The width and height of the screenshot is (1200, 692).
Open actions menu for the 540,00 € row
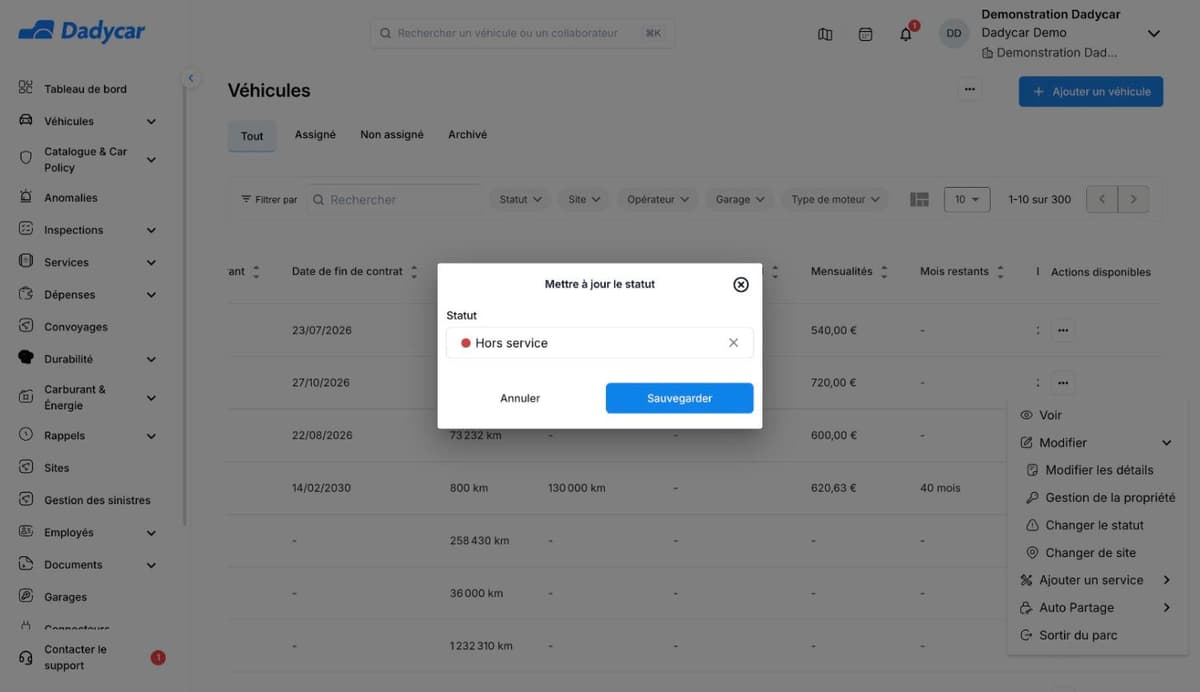1063,330
